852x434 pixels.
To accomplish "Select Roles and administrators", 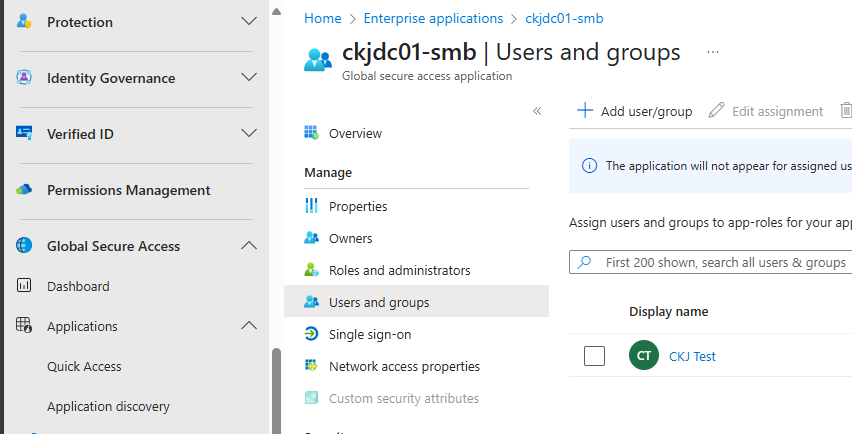I will pyautogui.click(x=399, y=270).
